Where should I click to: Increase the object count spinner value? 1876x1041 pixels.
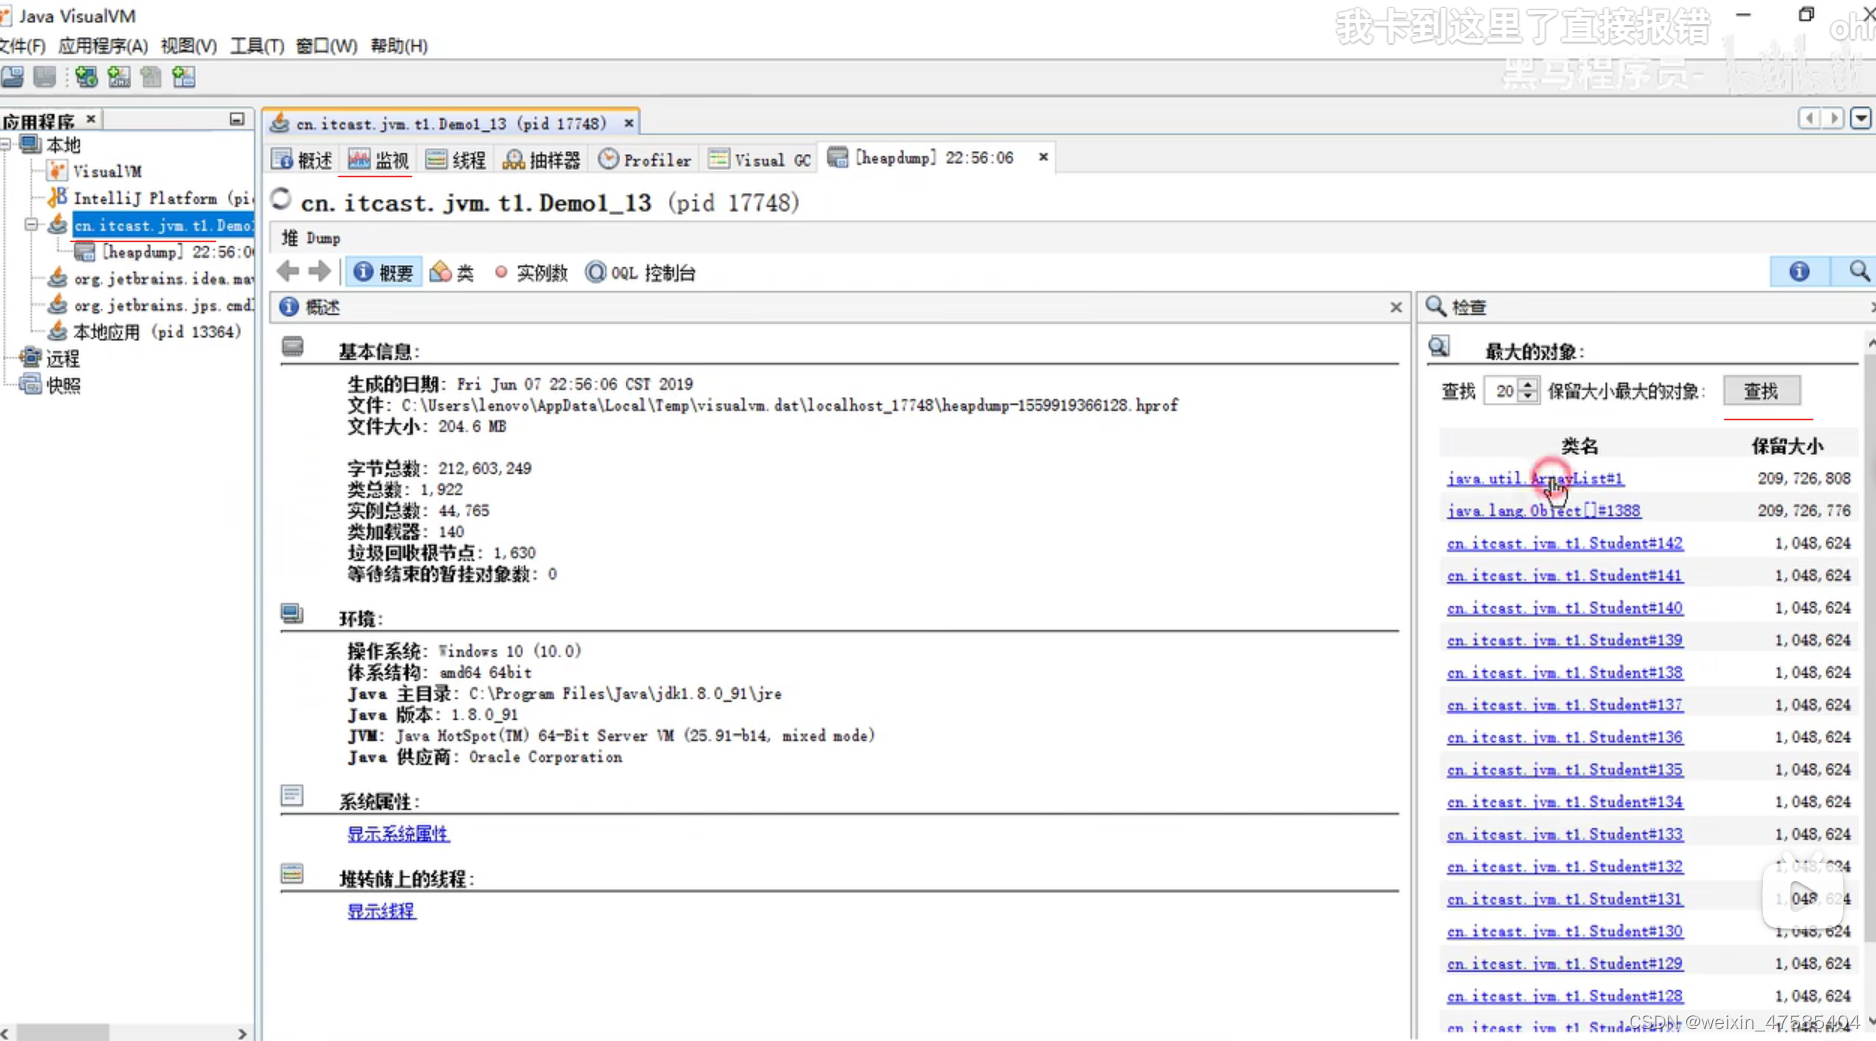1527,384
